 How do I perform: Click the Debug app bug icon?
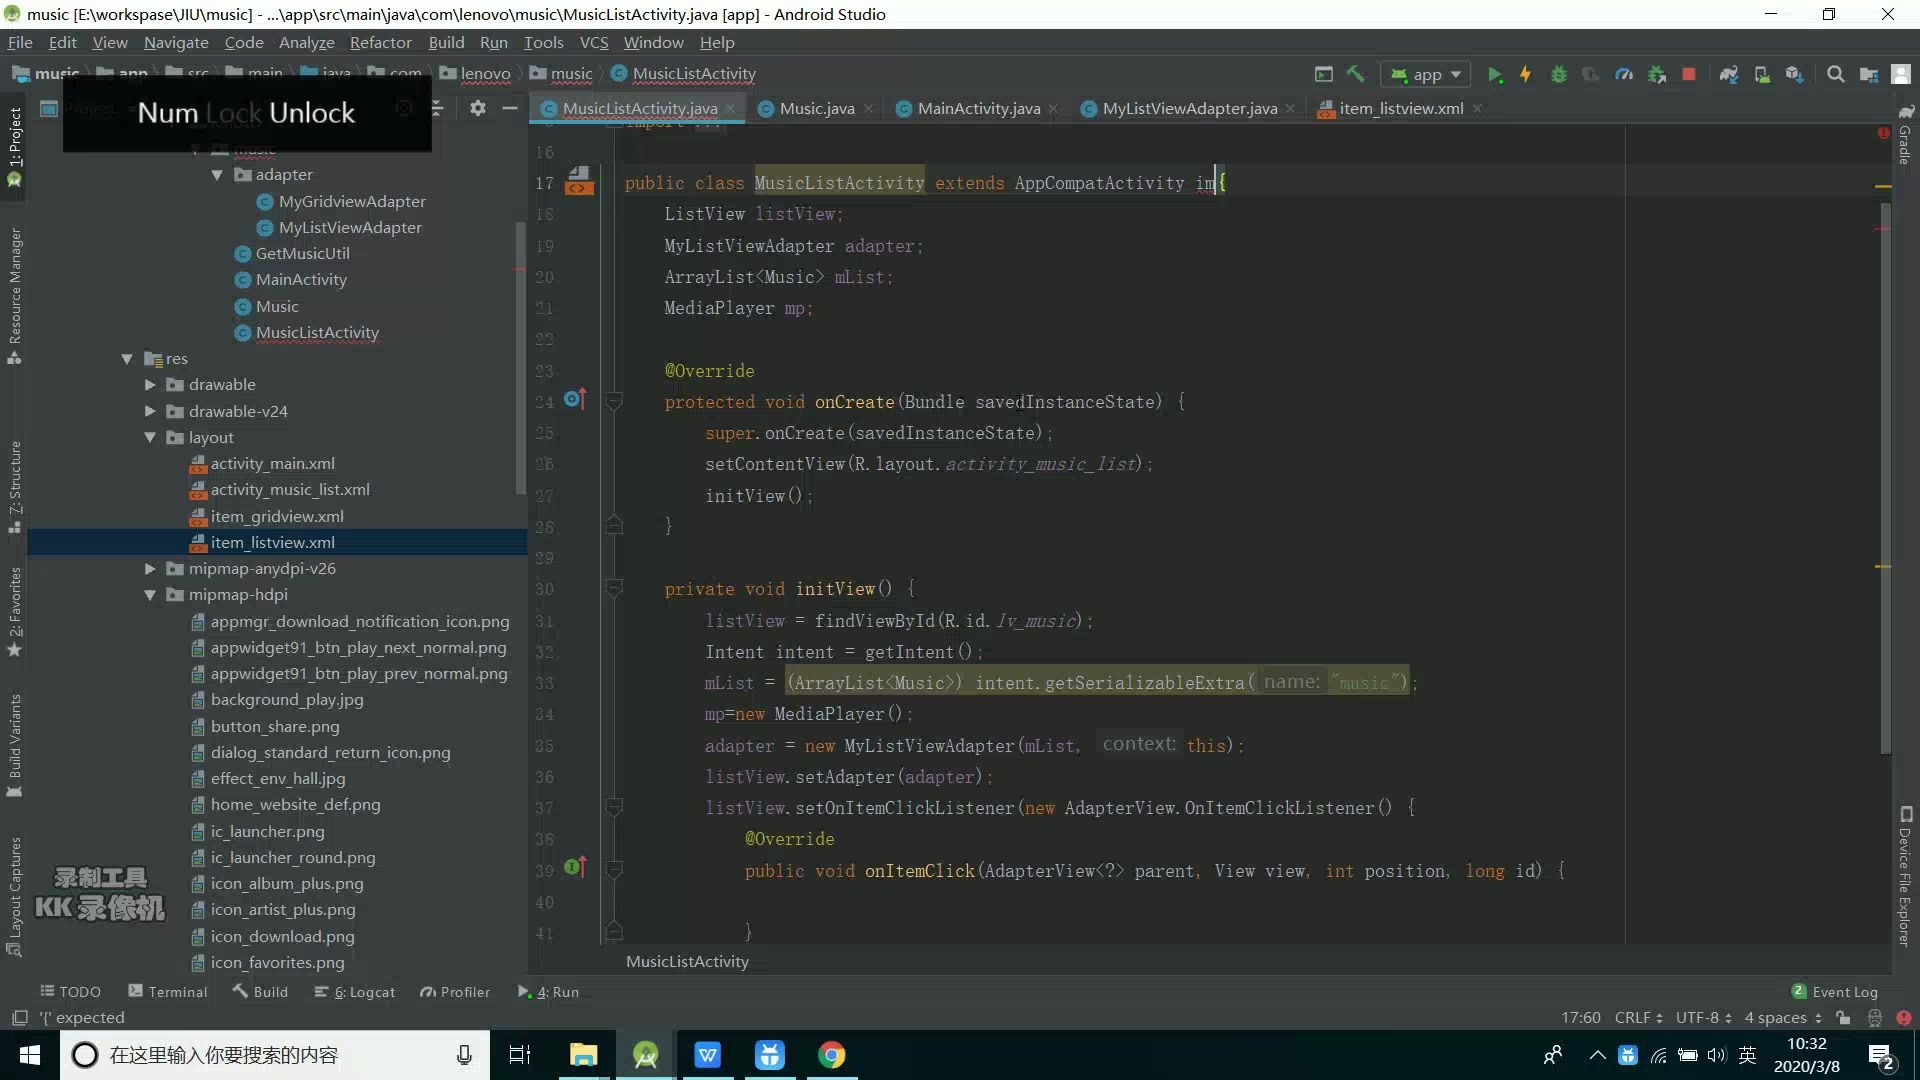click(1558, 74)
